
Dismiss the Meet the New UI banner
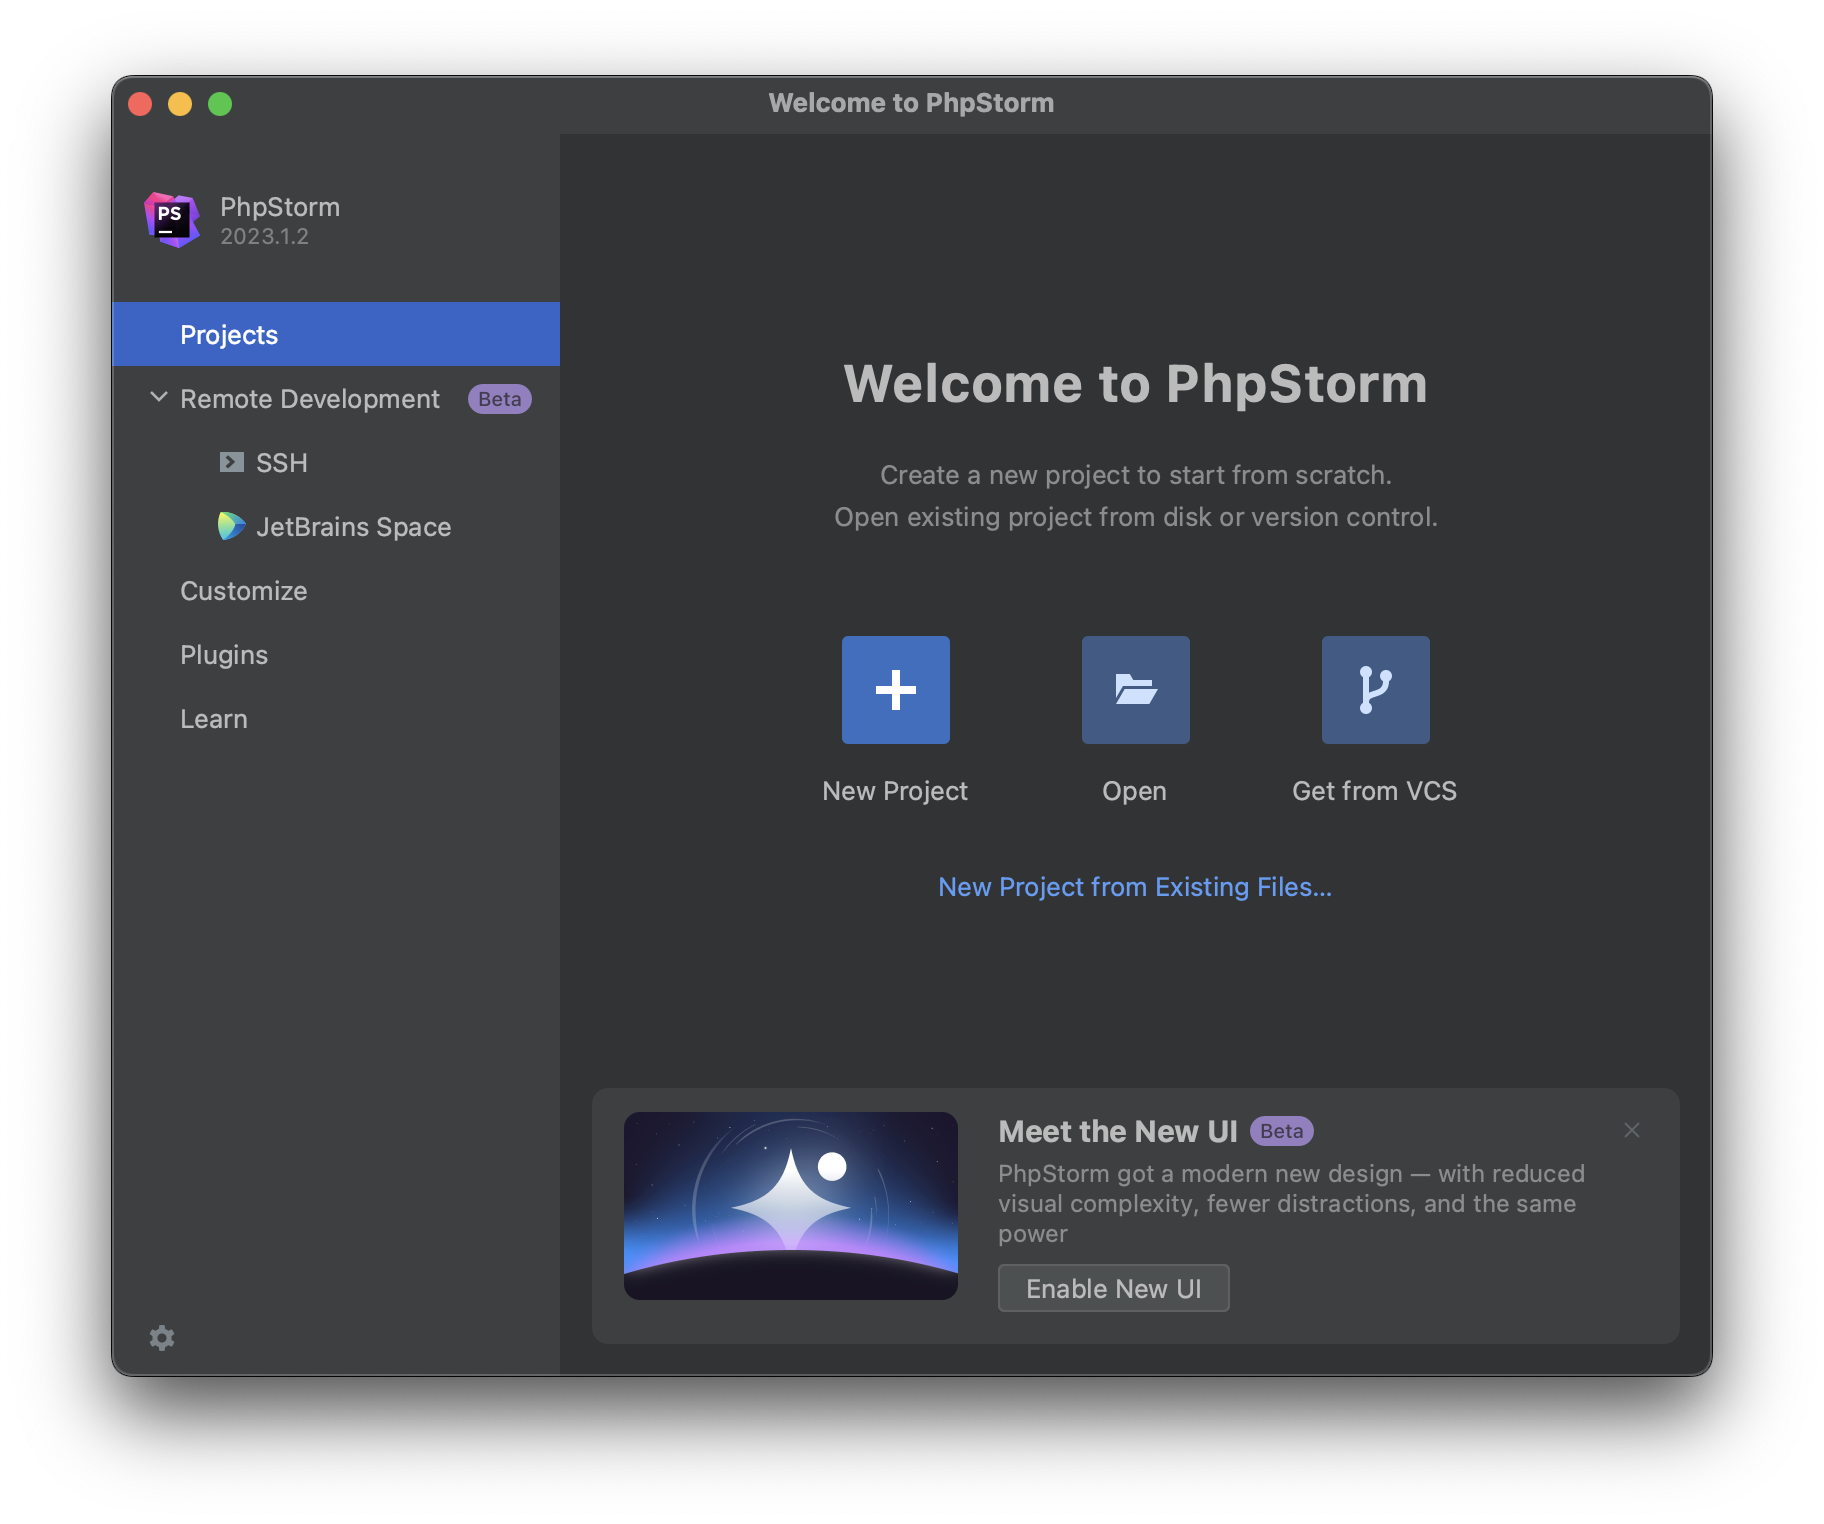tap(1631, 1130)
